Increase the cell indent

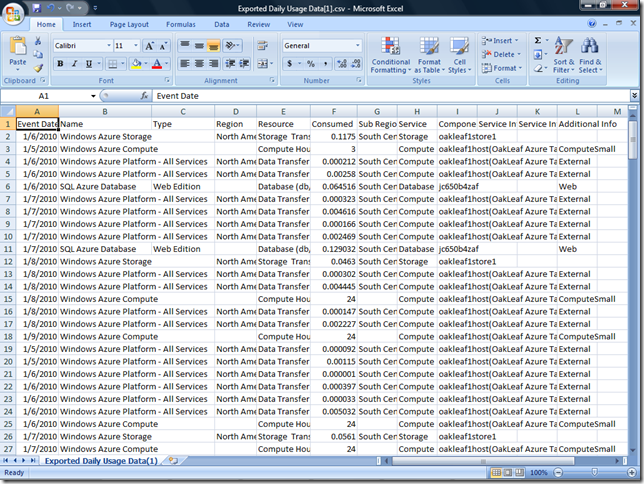coord(244,64)
